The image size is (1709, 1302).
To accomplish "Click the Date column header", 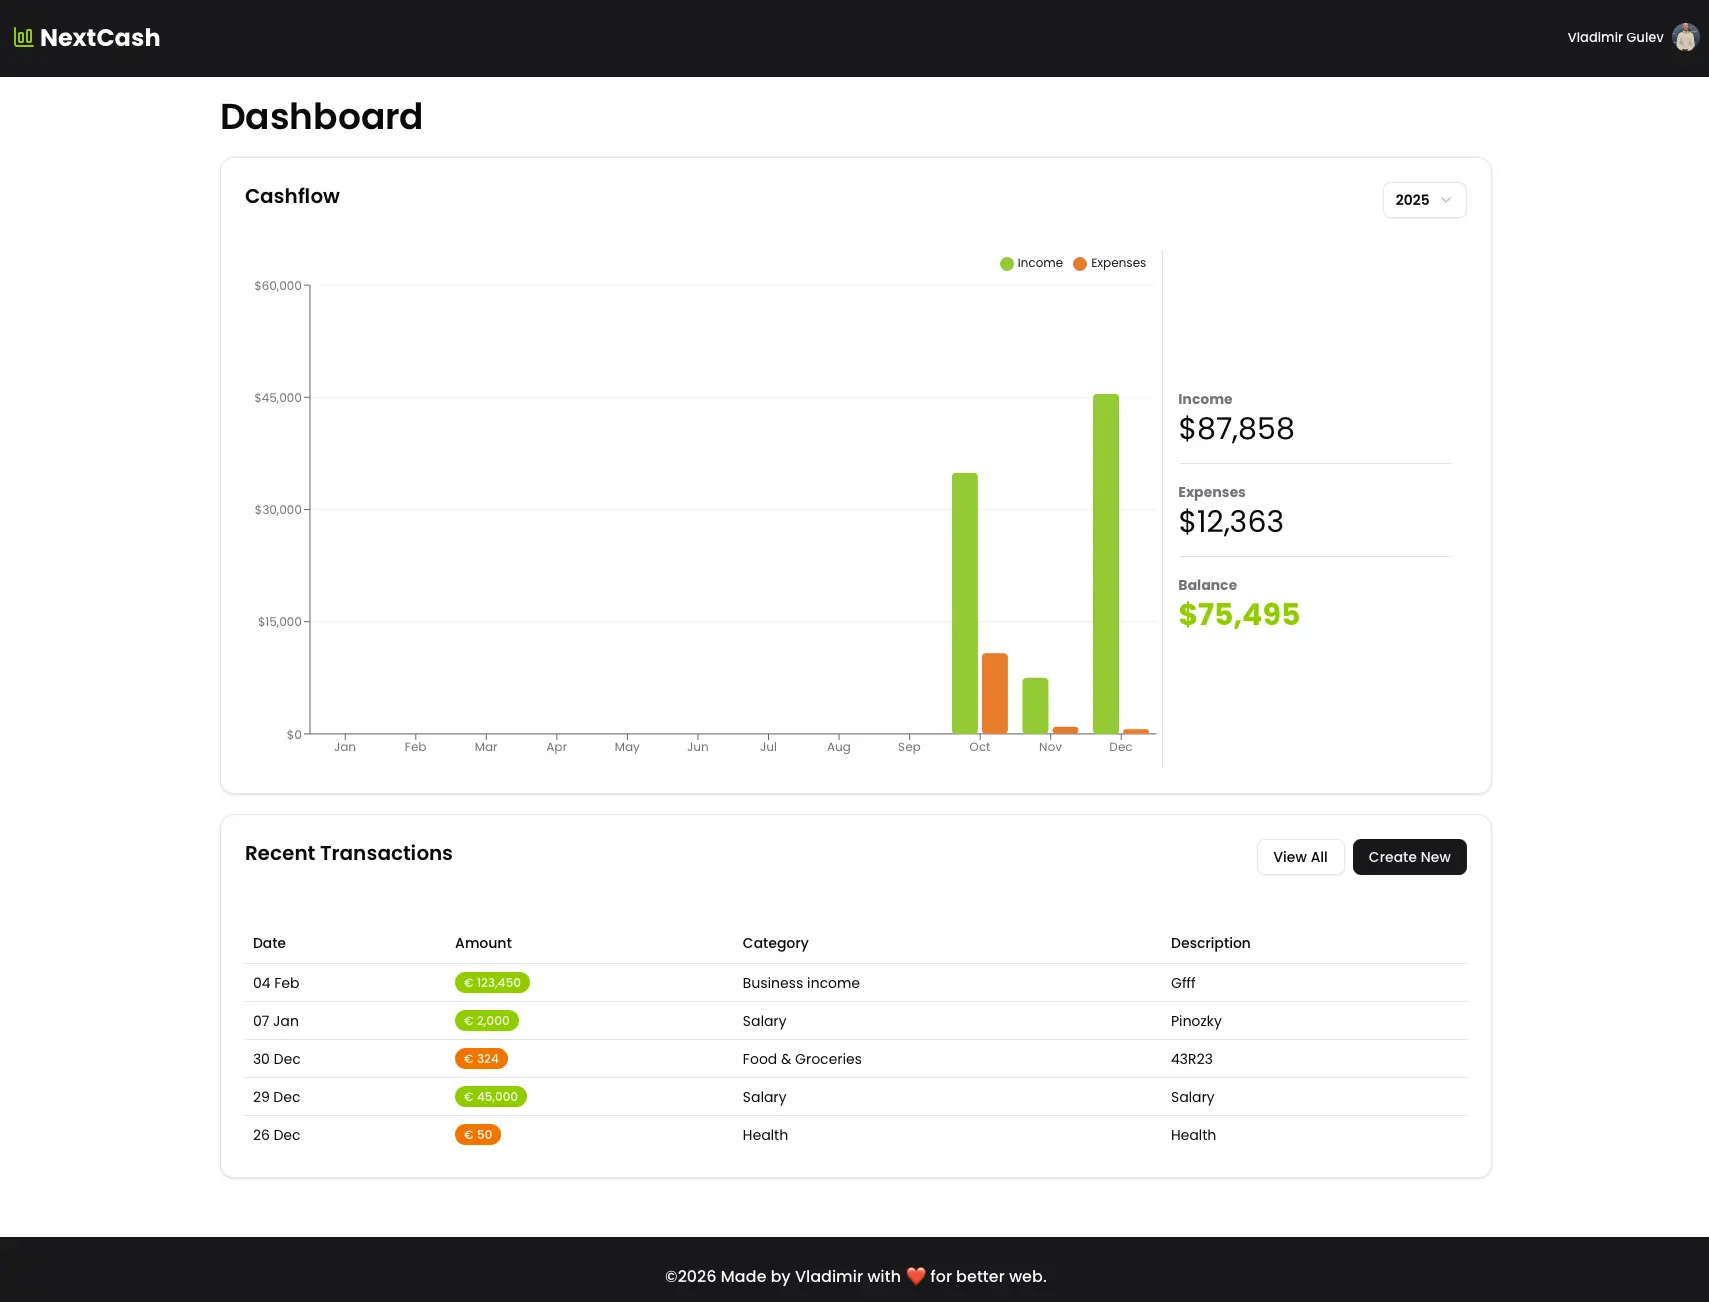I will [269, 943].
